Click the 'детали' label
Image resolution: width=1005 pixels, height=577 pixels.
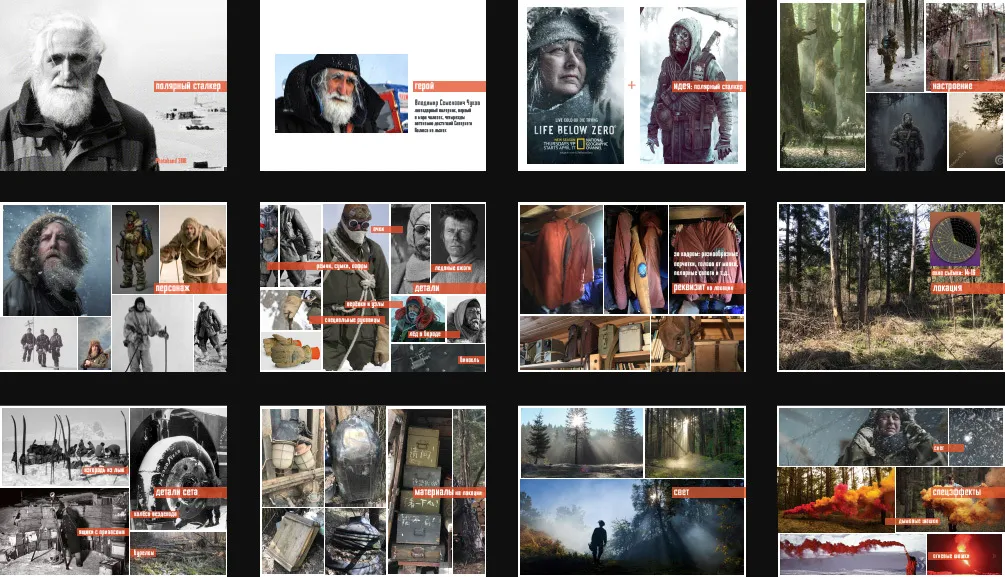coord(449,288)
